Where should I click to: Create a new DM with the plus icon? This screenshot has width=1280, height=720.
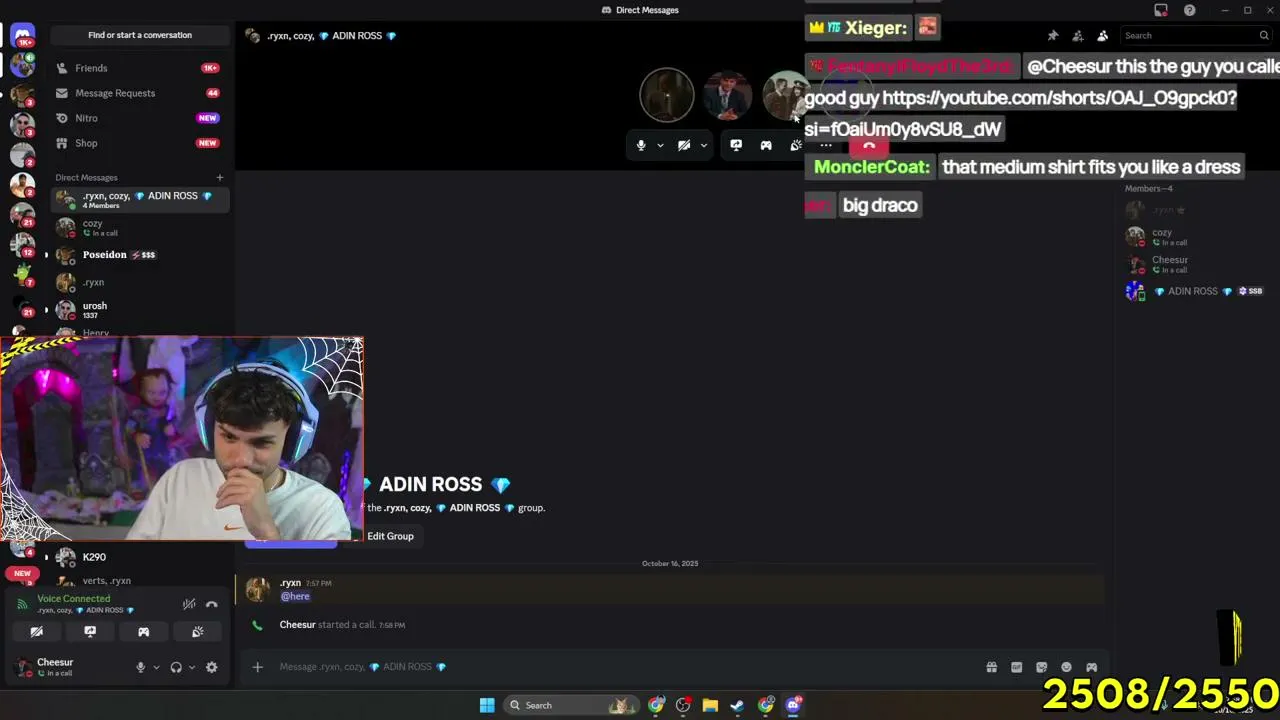220,178
